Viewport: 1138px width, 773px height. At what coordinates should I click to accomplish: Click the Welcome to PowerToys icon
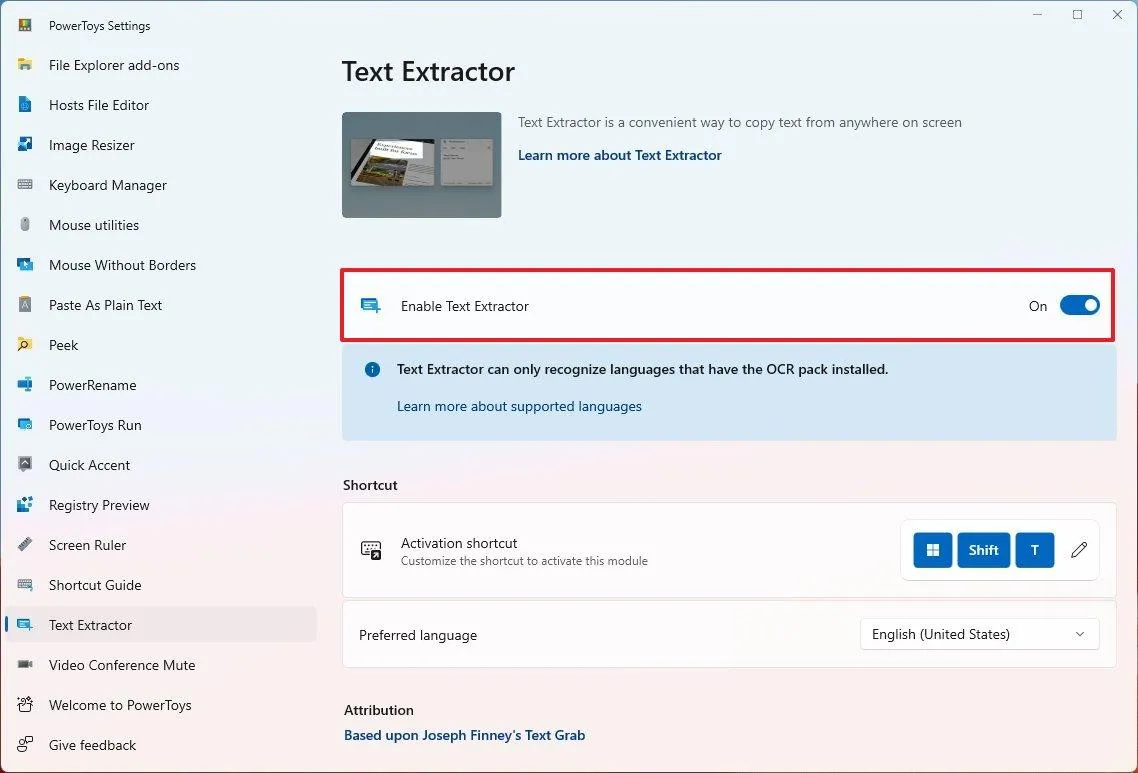25,704
